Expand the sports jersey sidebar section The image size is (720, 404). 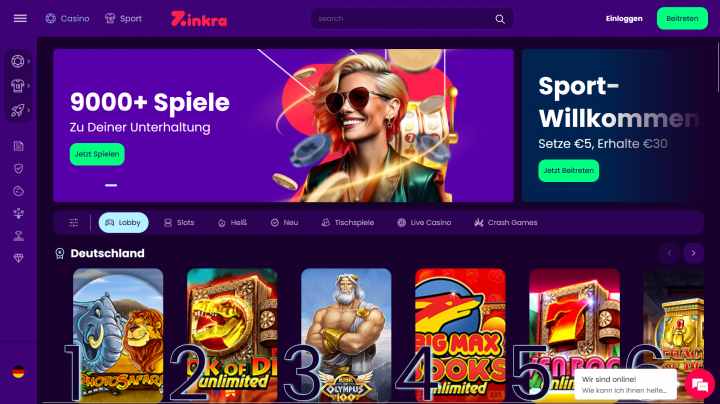tap(18, 85)
